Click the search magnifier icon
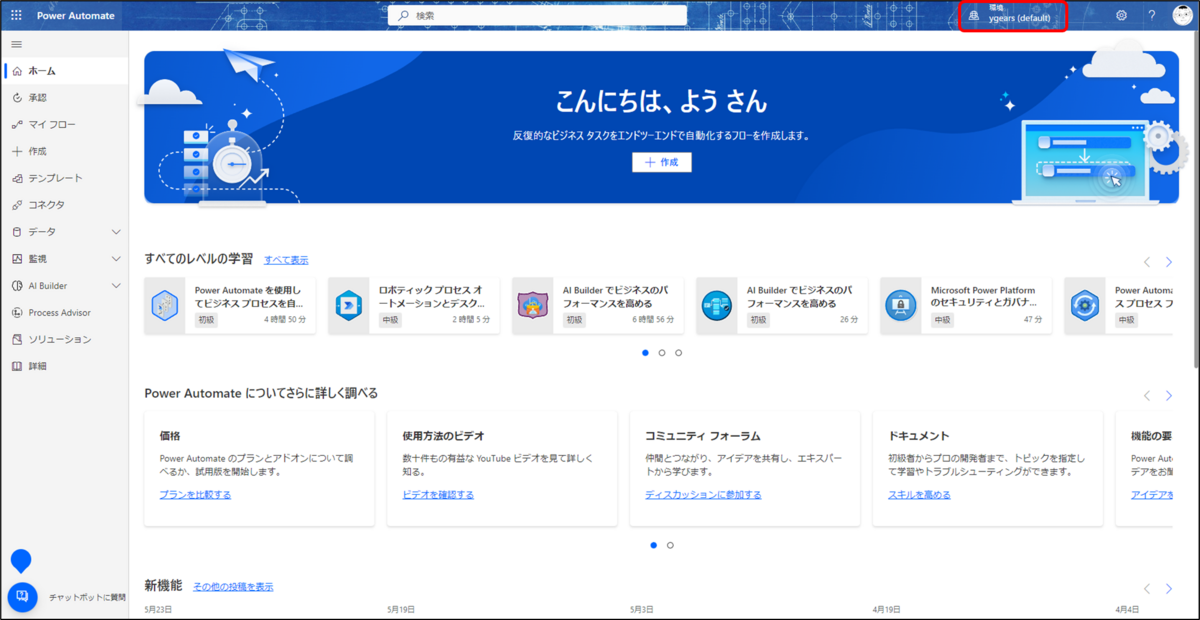 (403, 16)
